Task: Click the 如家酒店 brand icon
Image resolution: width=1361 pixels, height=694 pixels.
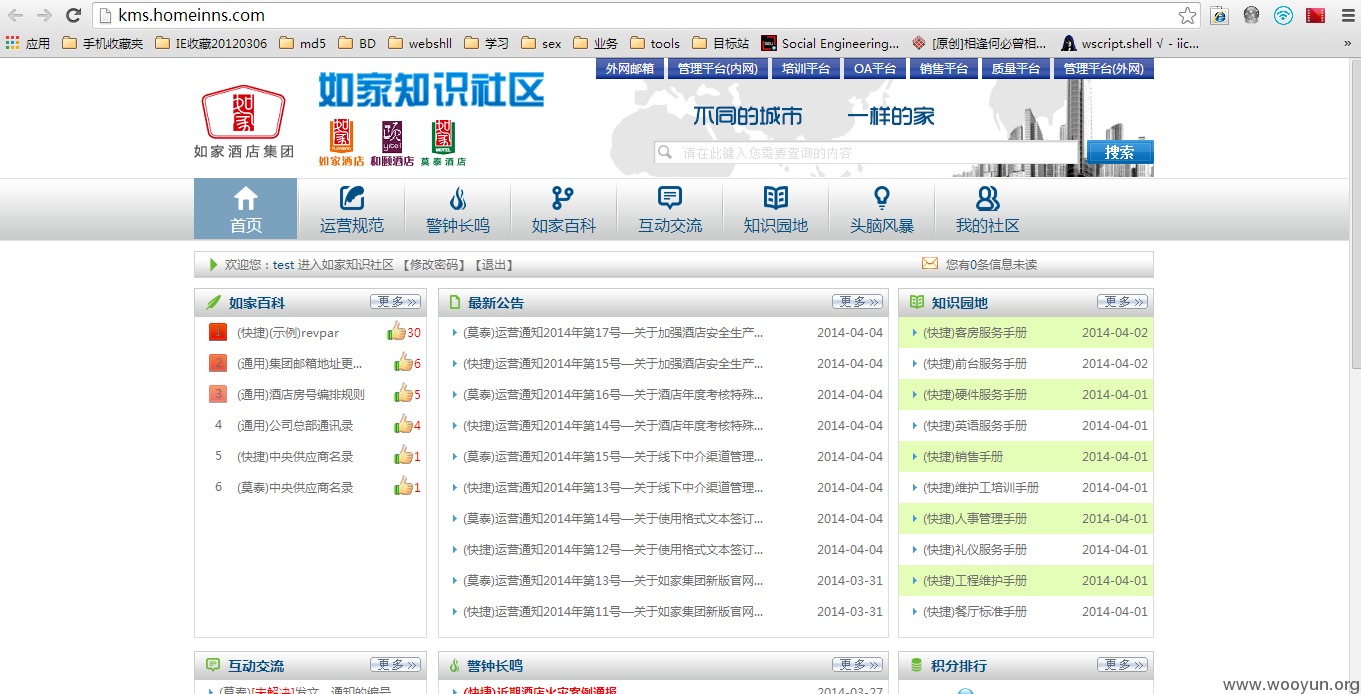Action: [x=341, y=144]
